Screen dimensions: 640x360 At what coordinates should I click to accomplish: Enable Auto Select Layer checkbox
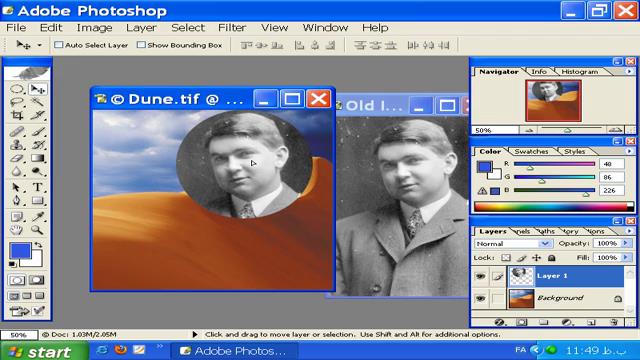tap(59, 45)
